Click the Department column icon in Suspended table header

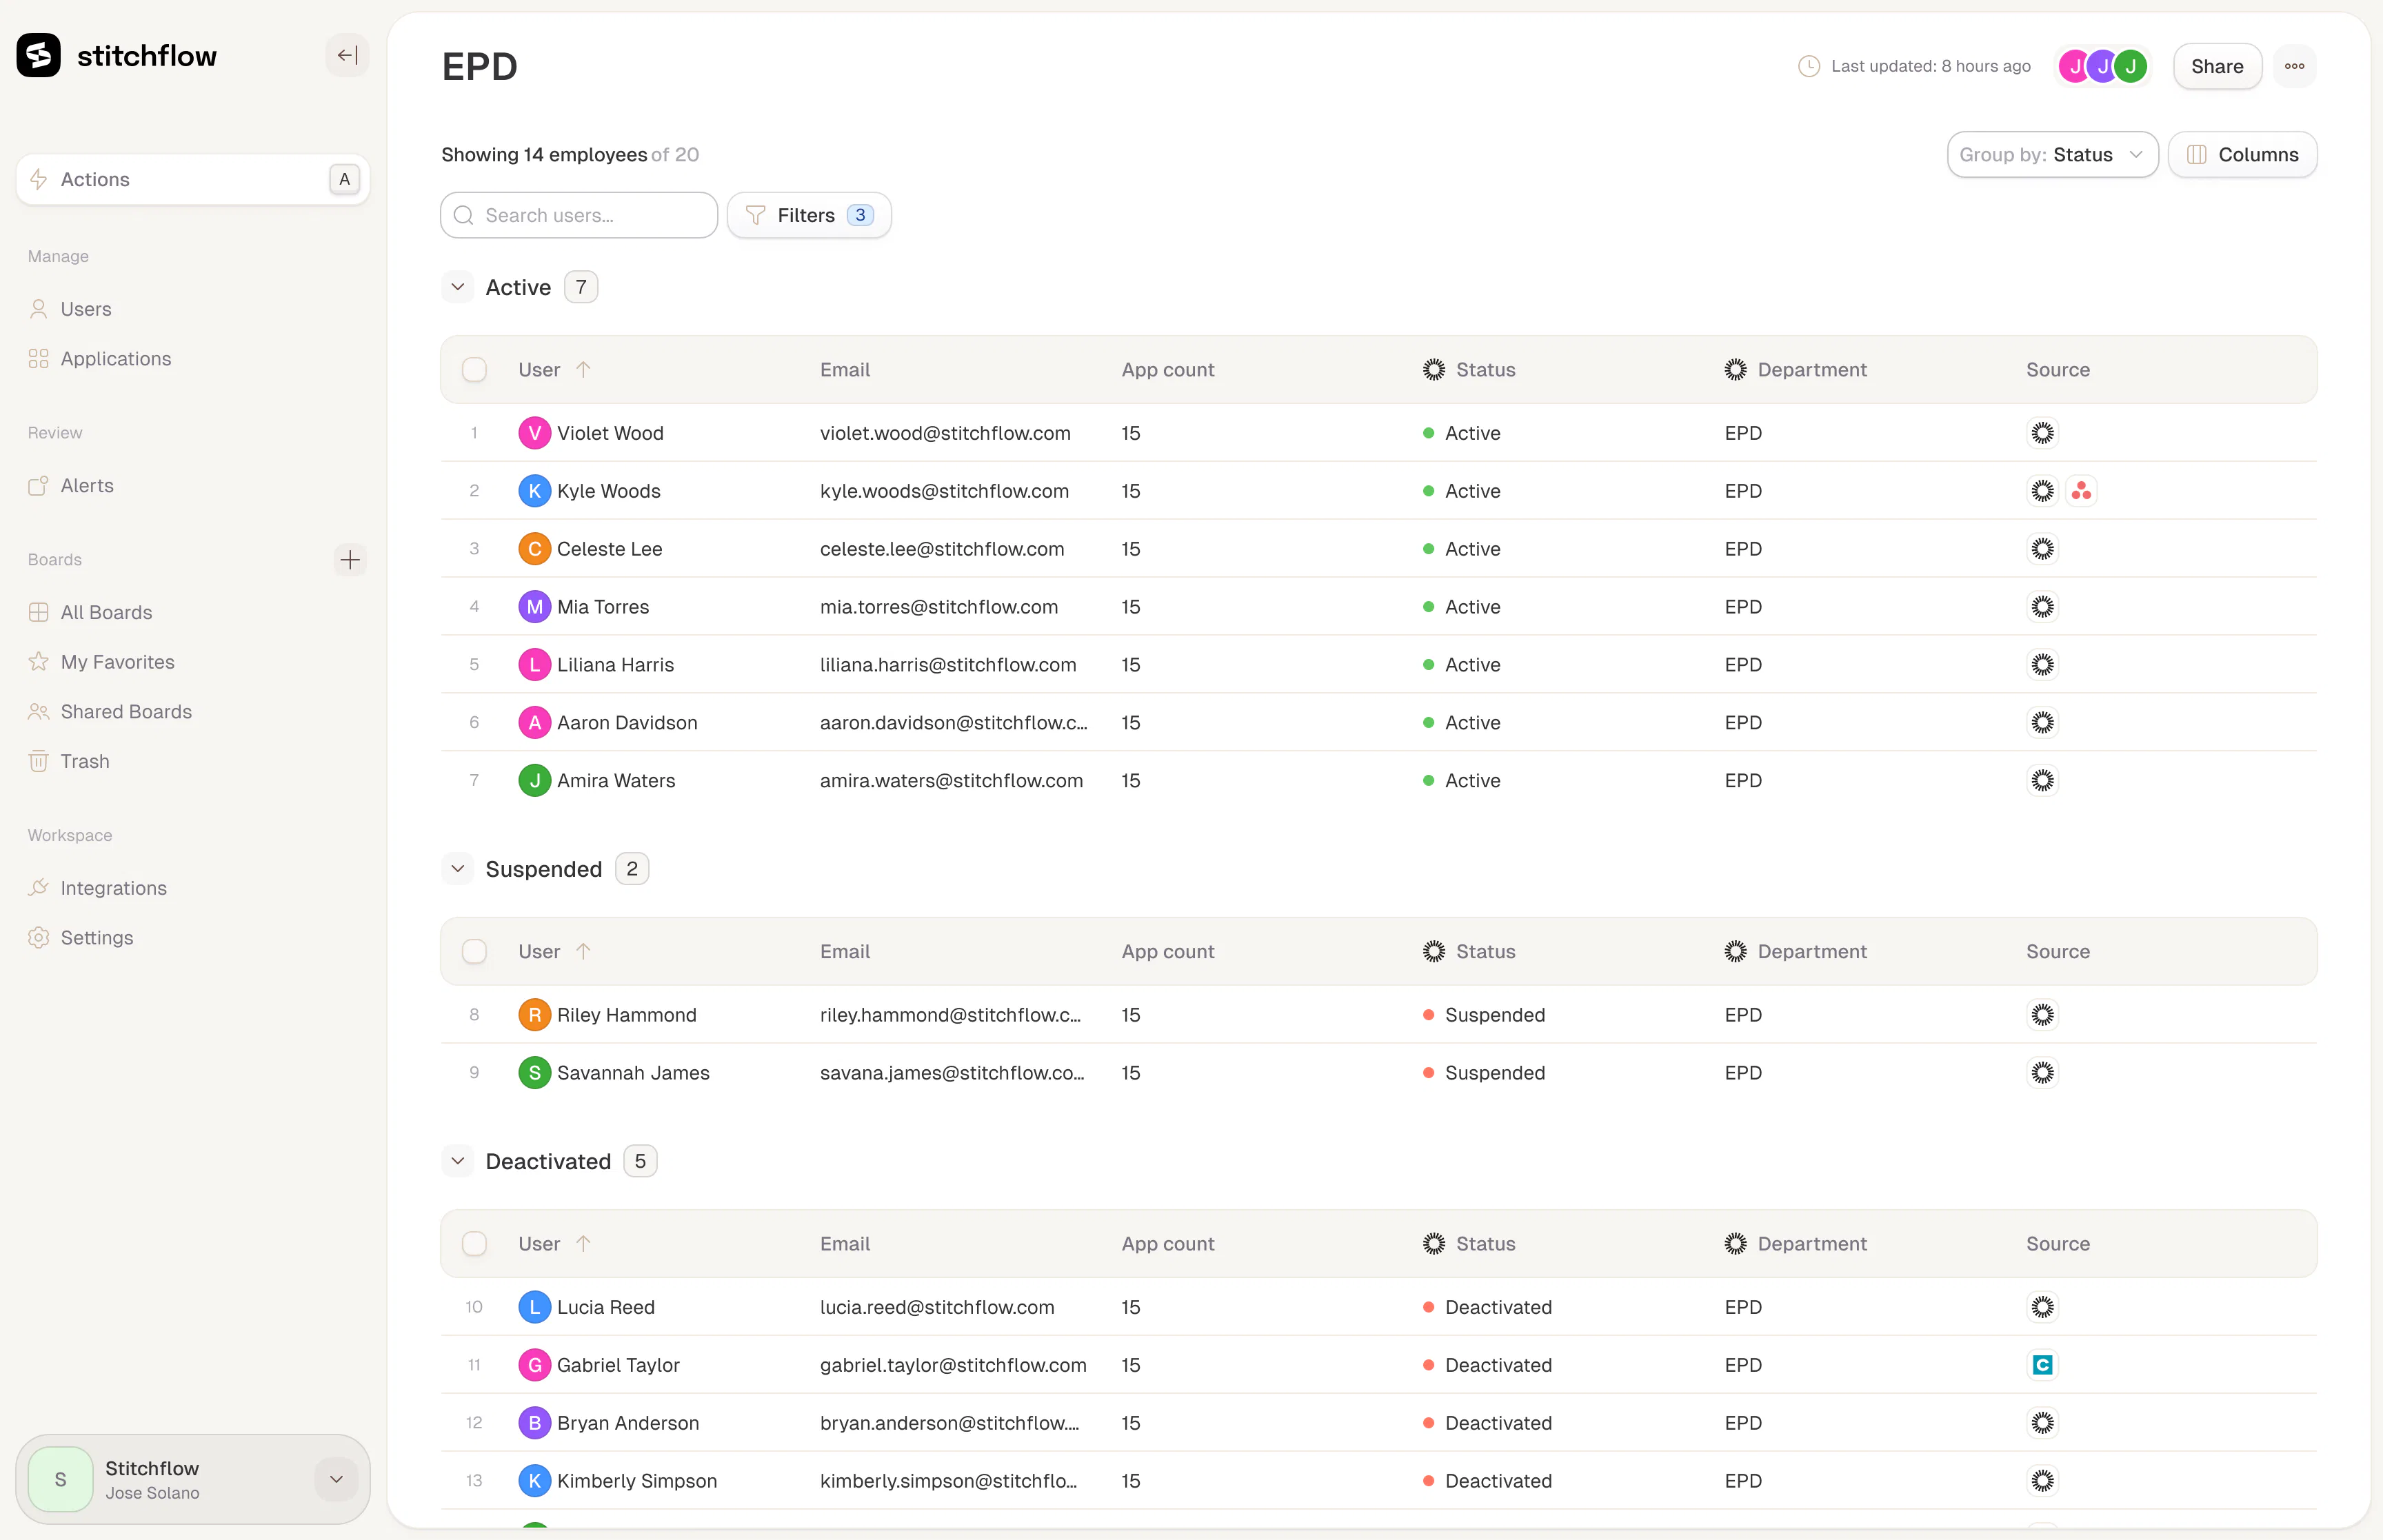point(1735,951)
